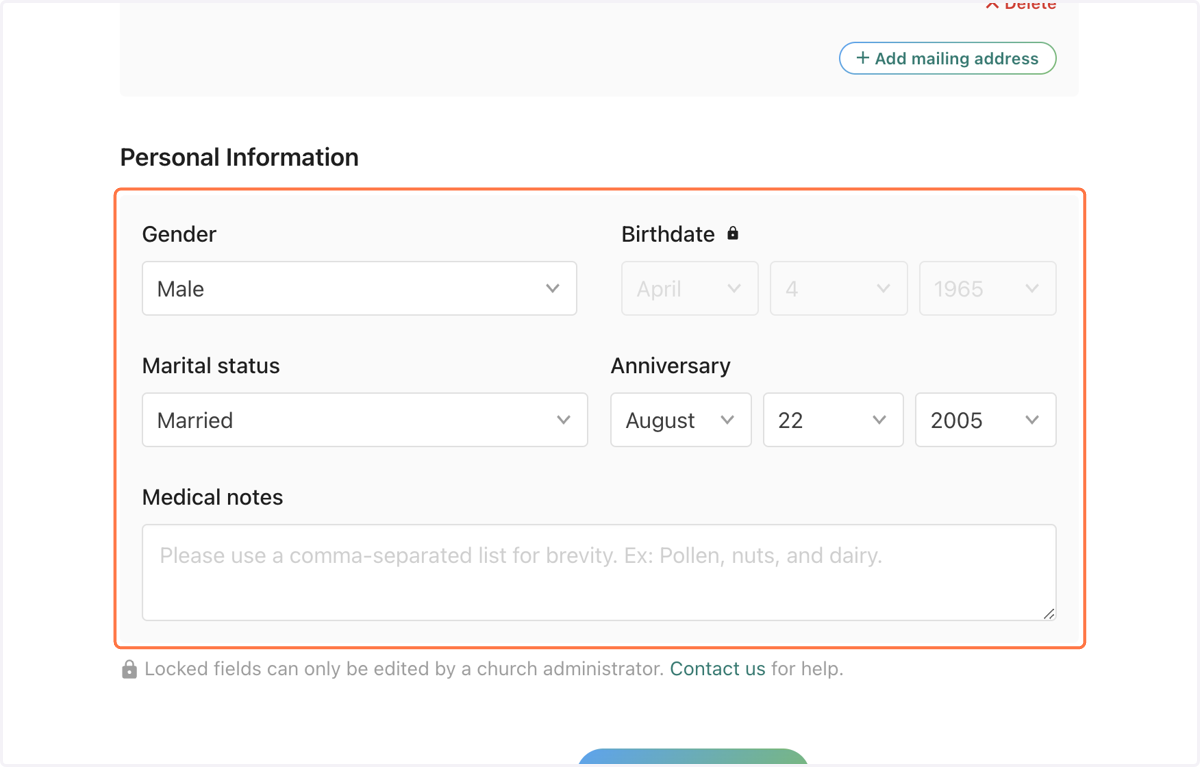
Task: Click the Birthdate label text
Action: 668,234
